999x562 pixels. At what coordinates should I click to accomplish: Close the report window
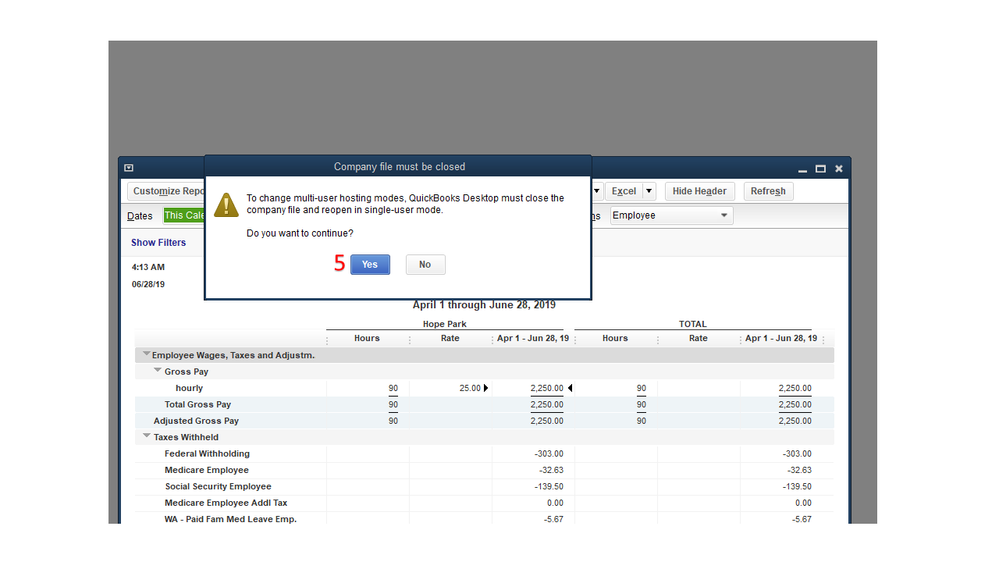(838, 169)
